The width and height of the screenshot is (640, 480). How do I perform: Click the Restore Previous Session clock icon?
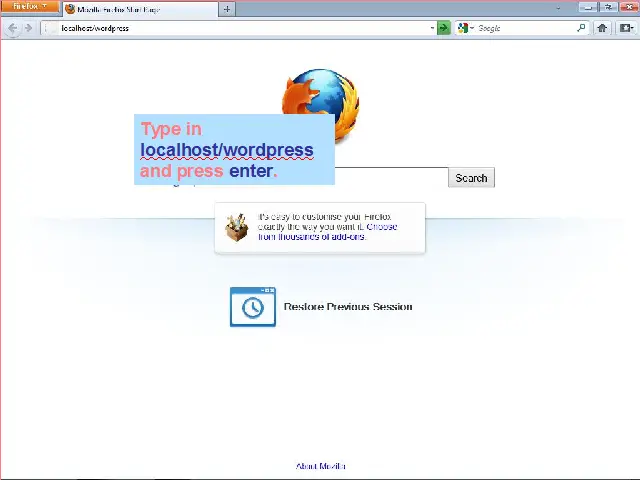pos(252,307)
